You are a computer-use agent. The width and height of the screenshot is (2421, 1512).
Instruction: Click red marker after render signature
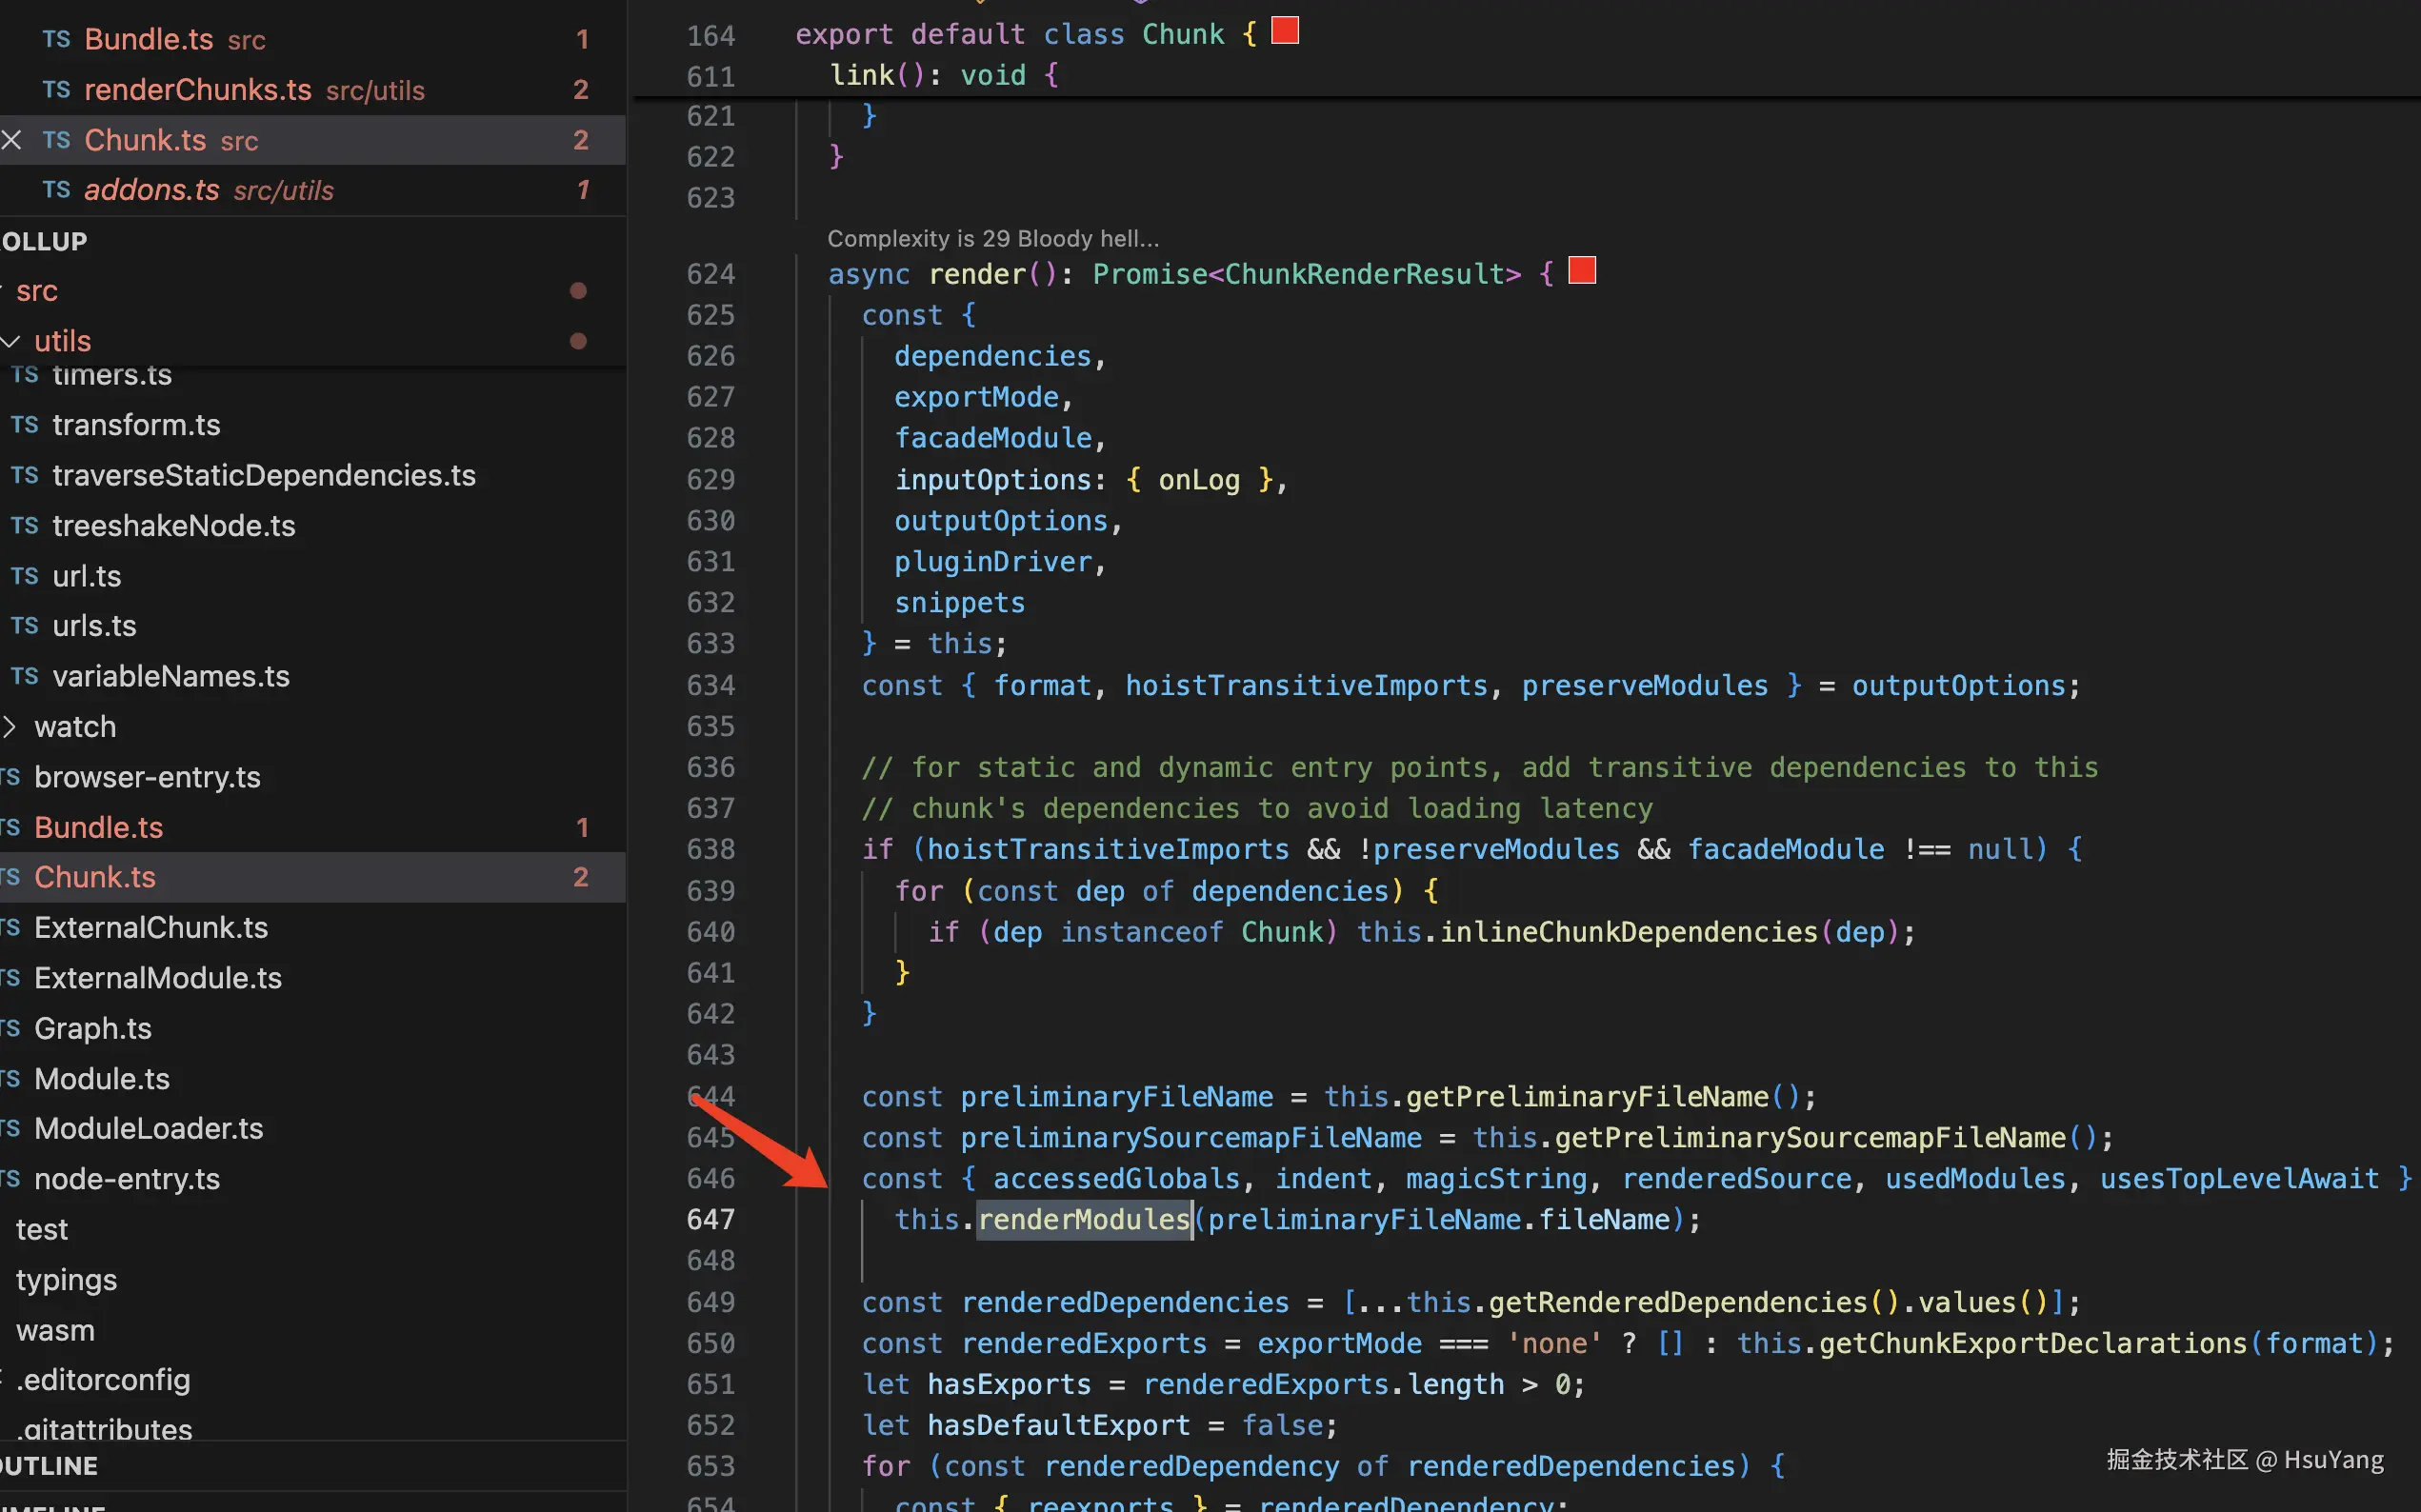(x=1581, y=271)
